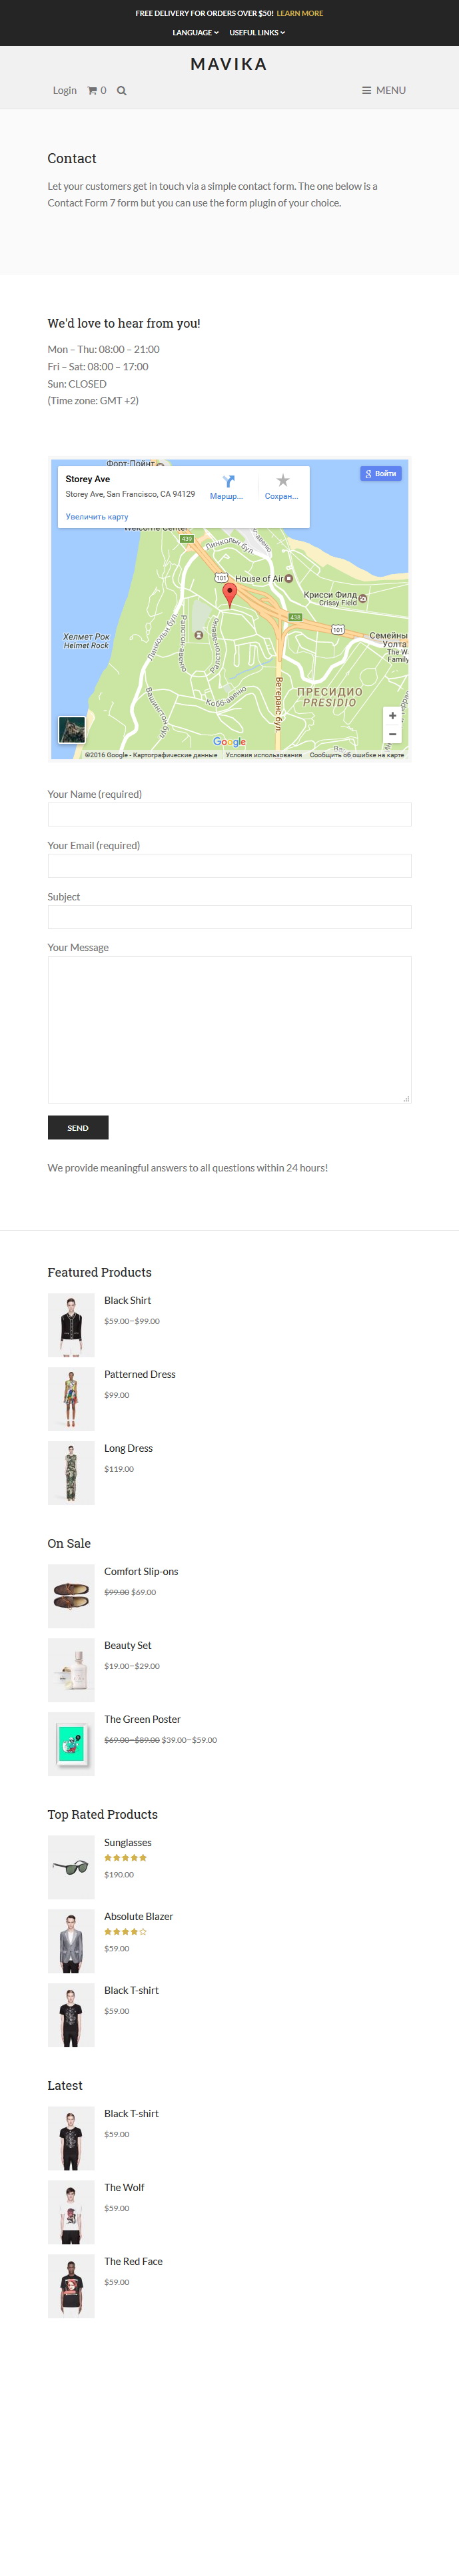Click the map save star icon
This screenshot has width=459, height=2576.
(283, 481)
